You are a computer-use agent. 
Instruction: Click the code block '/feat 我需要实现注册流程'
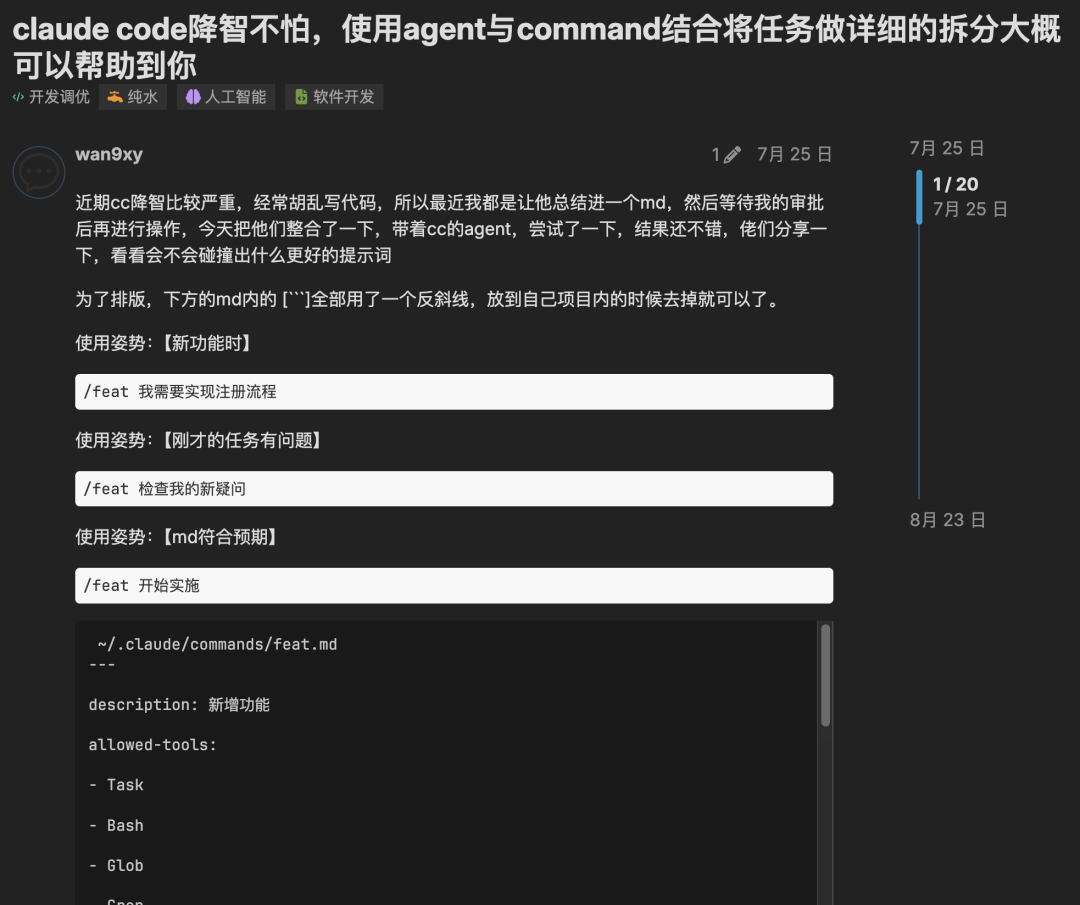point(454,391)
